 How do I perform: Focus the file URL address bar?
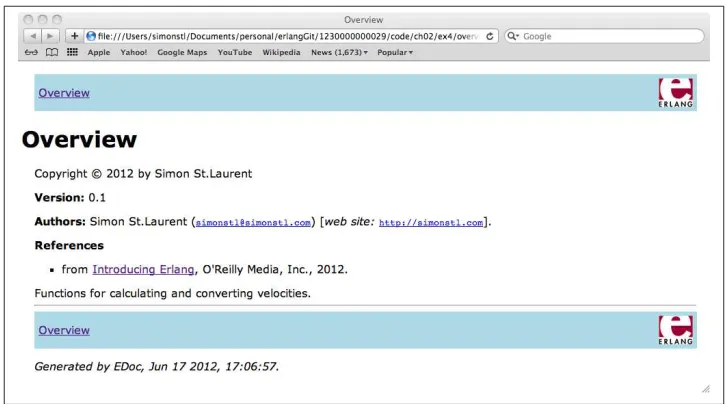291,36
